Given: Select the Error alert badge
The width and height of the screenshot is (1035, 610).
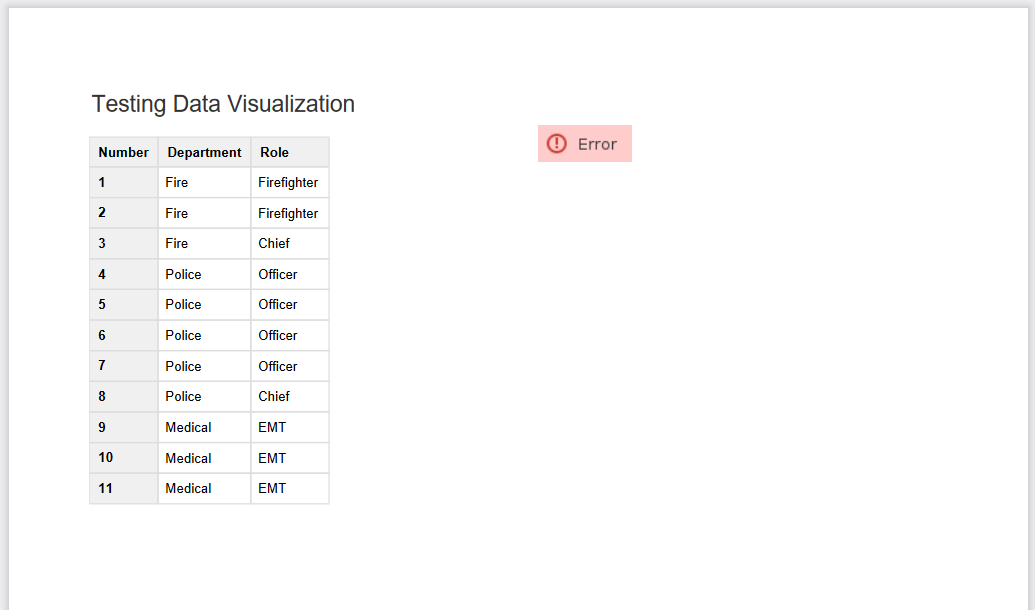Looking at the screenshot, I should click(x=584, y=143).
